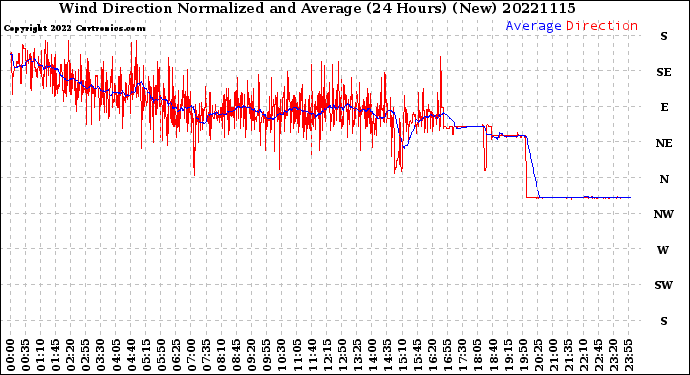Click the 04:05 time axis label
The height and width of the screenshot is (375, 690).
[116, 355]
